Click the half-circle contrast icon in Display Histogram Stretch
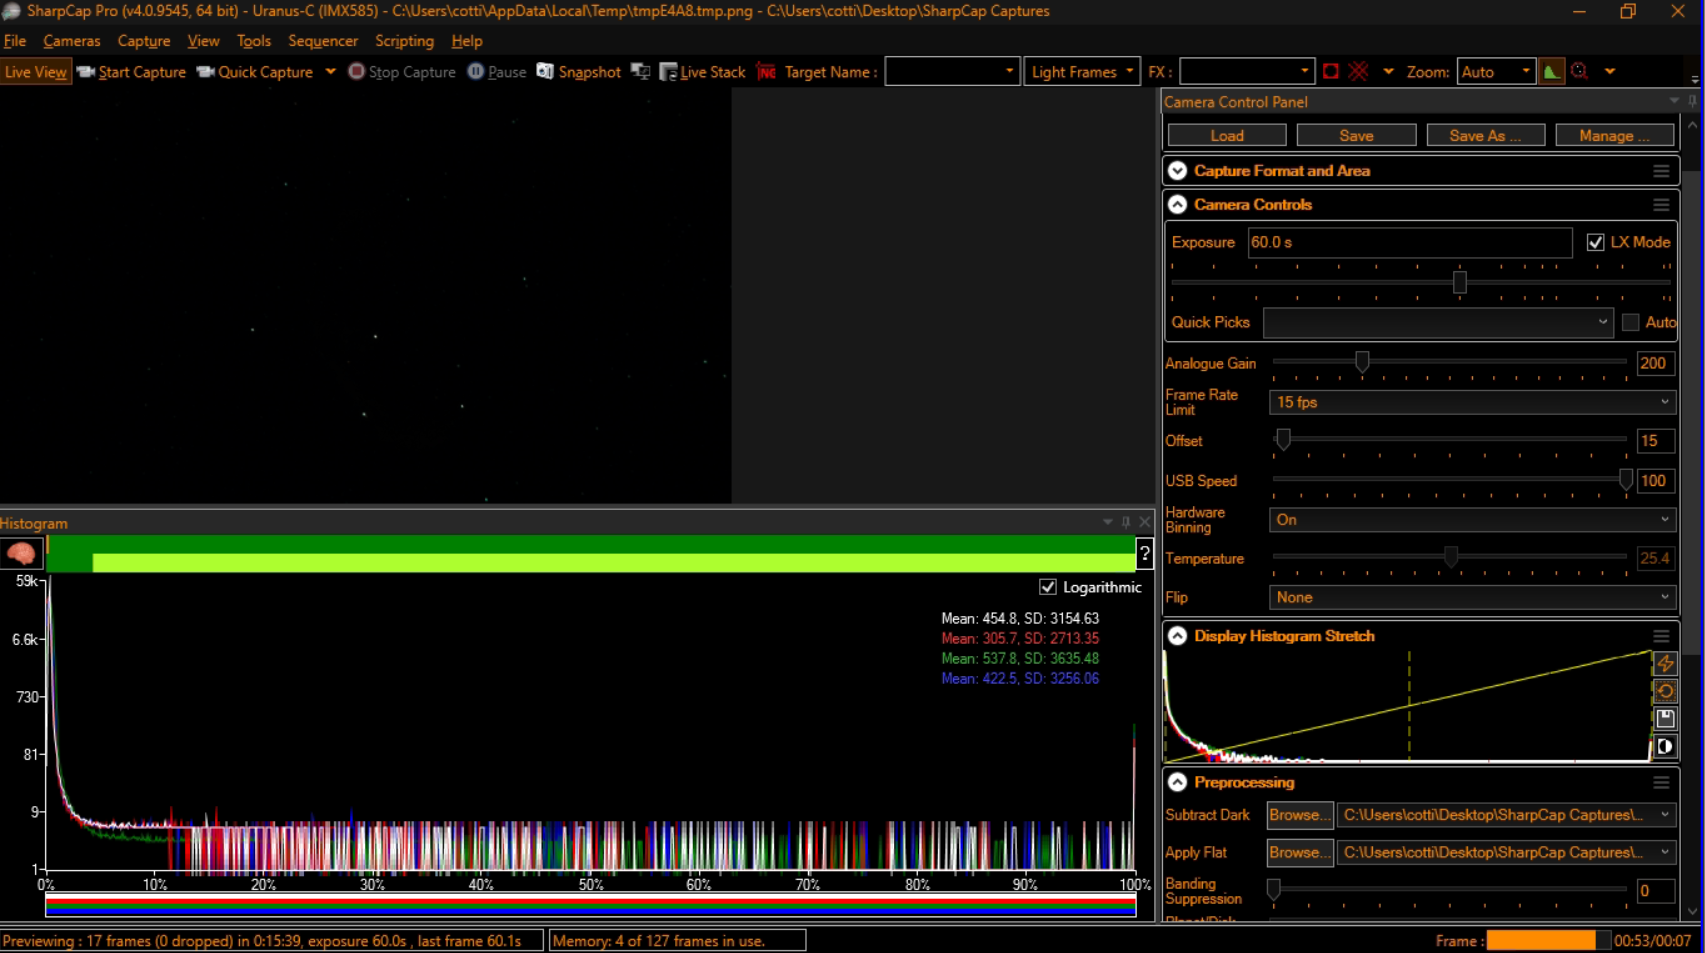This screenshot has height=953, width=1705. click(x=1665, y=746)
